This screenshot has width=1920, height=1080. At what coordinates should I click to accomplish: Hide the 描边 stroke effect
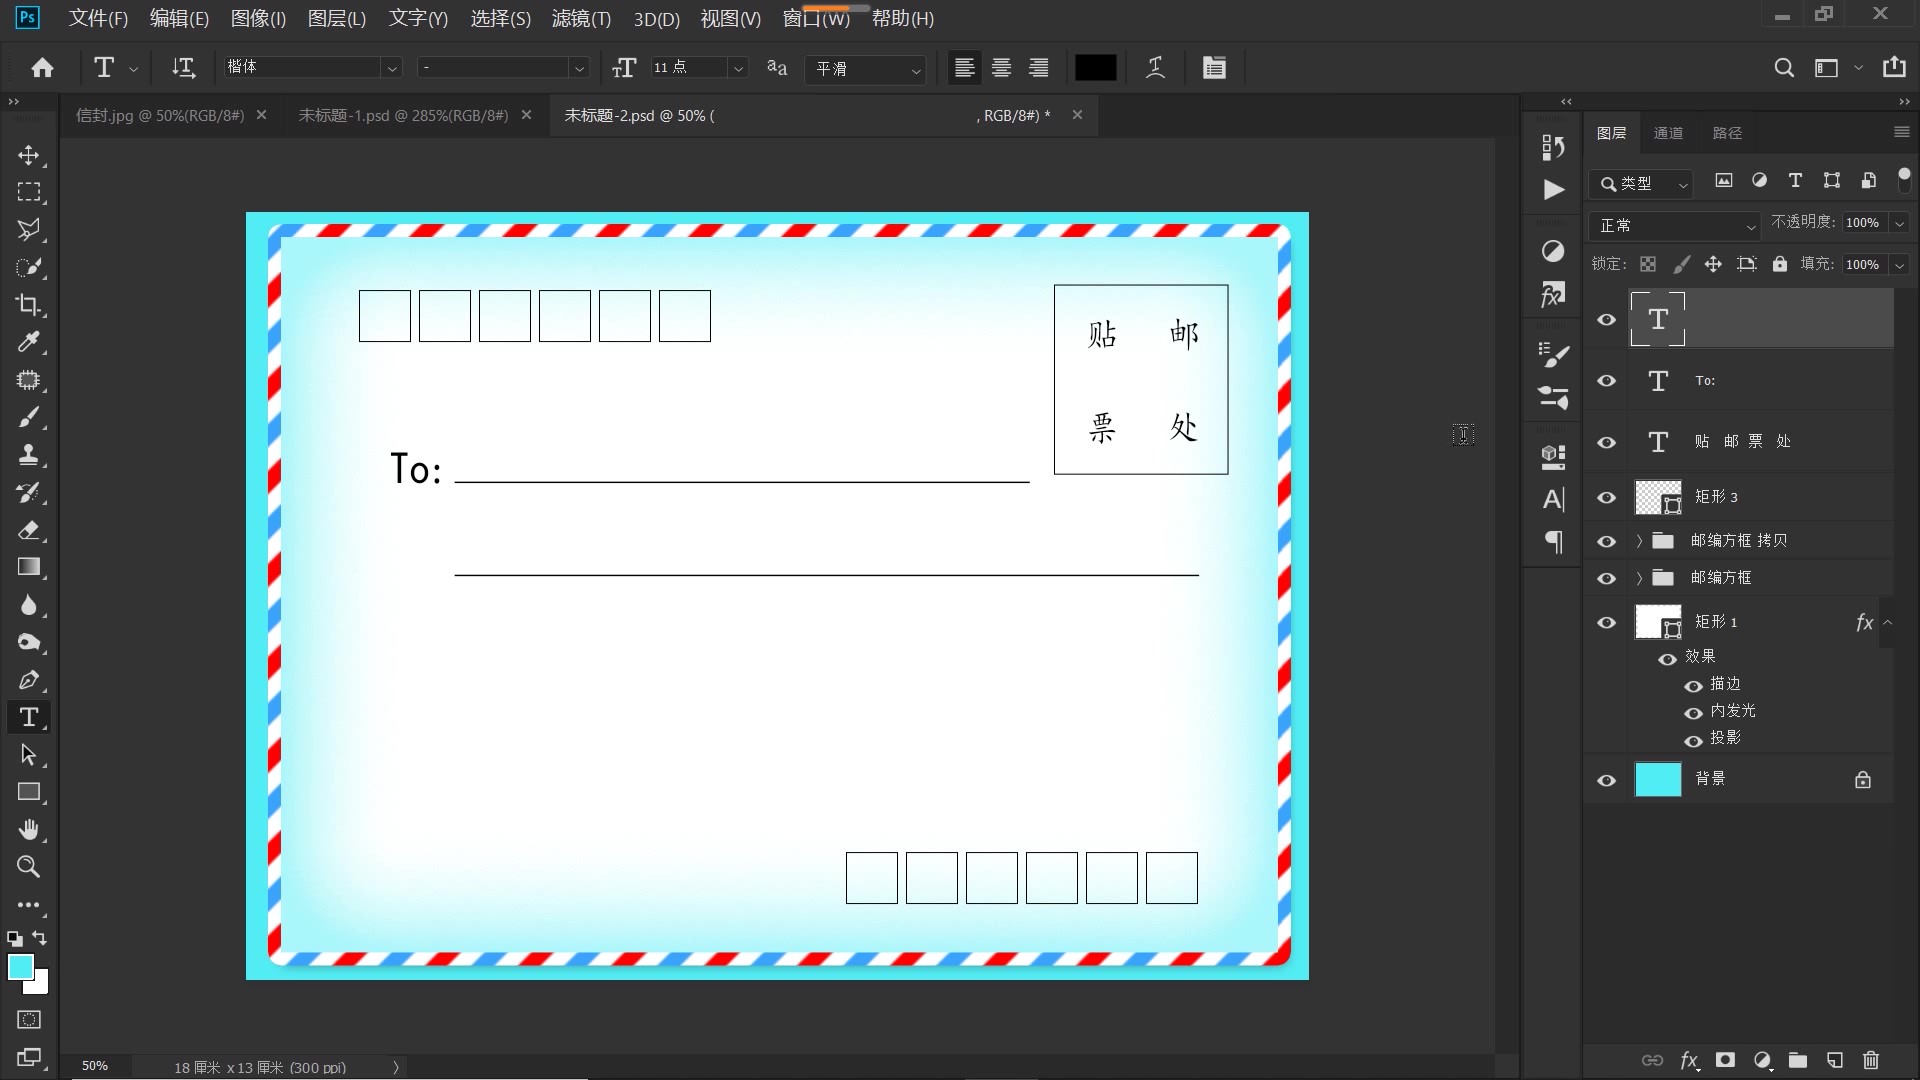pos(1693,686)
